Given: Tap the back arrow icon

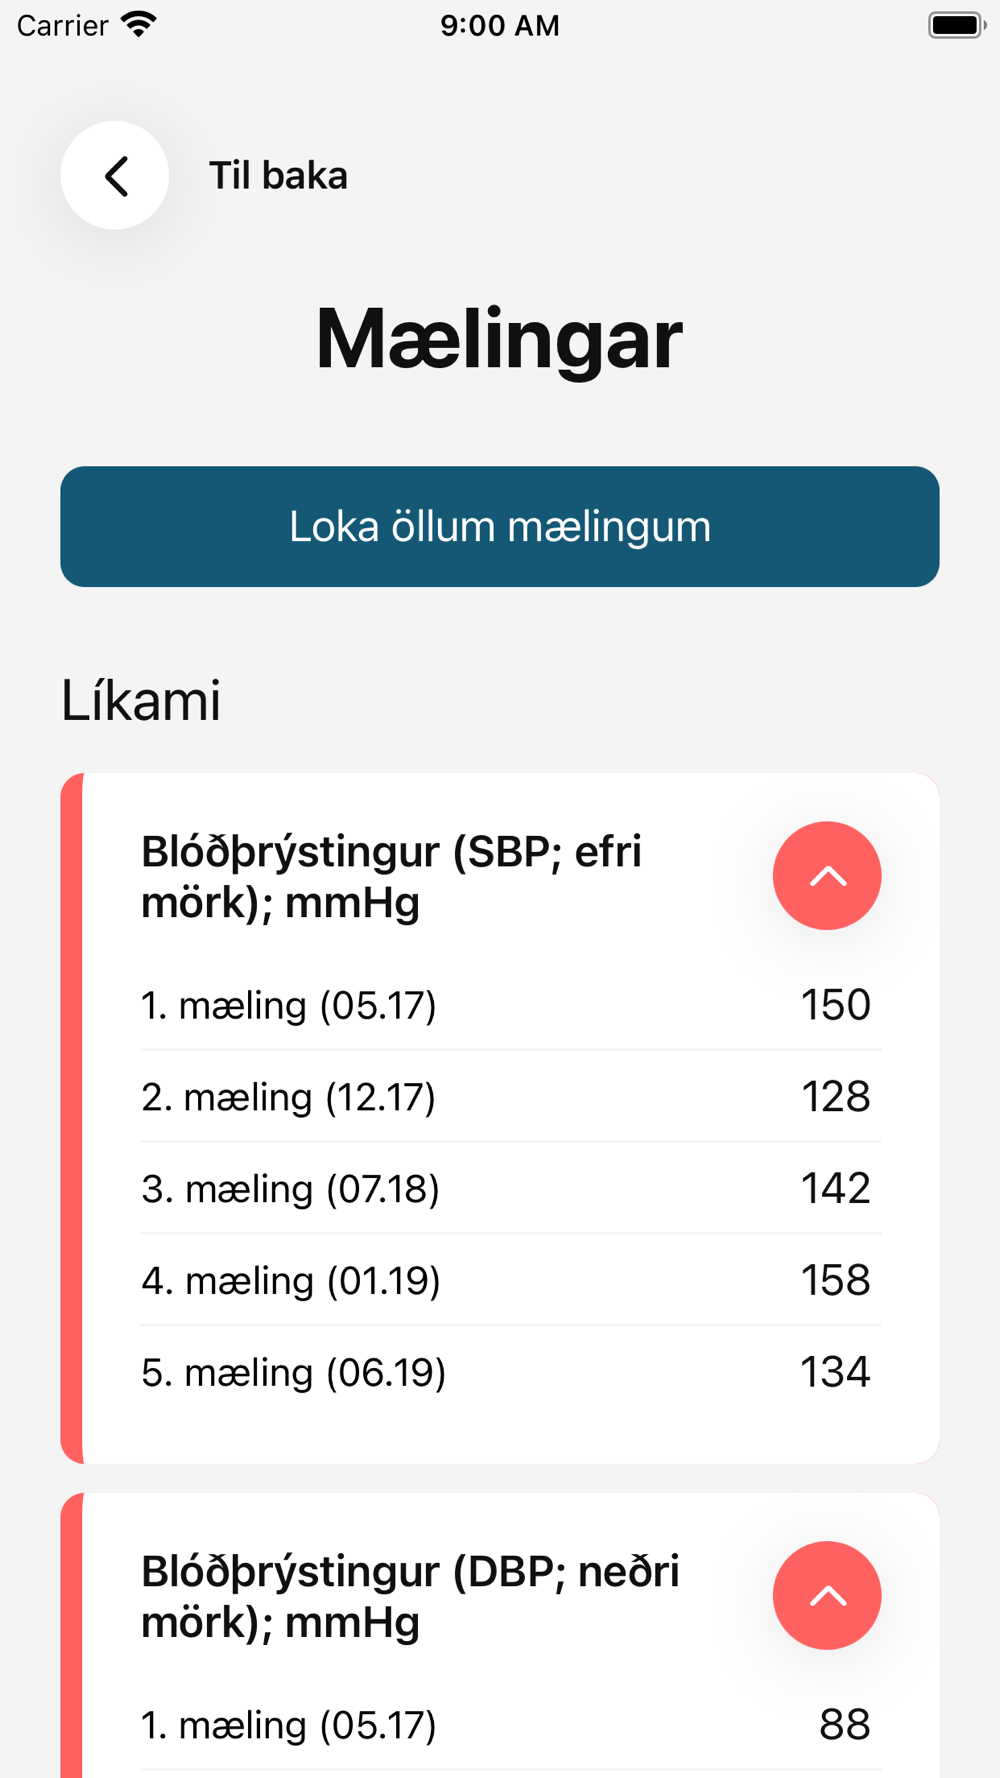Looking at the screenshot, I should point(115,176).
